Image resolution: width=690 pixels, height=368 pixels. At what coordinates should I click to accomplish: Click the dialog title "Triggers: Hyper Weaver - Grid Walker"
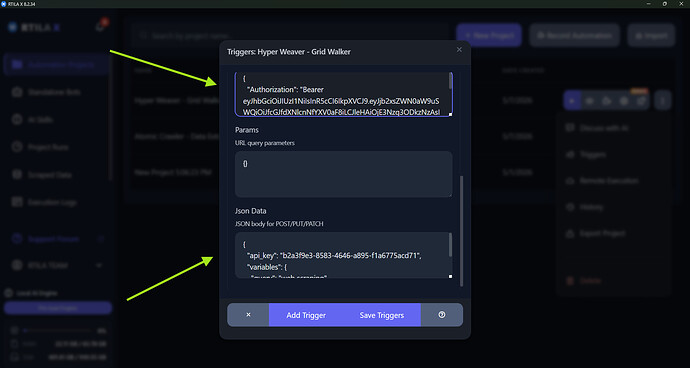pos(289,52)
